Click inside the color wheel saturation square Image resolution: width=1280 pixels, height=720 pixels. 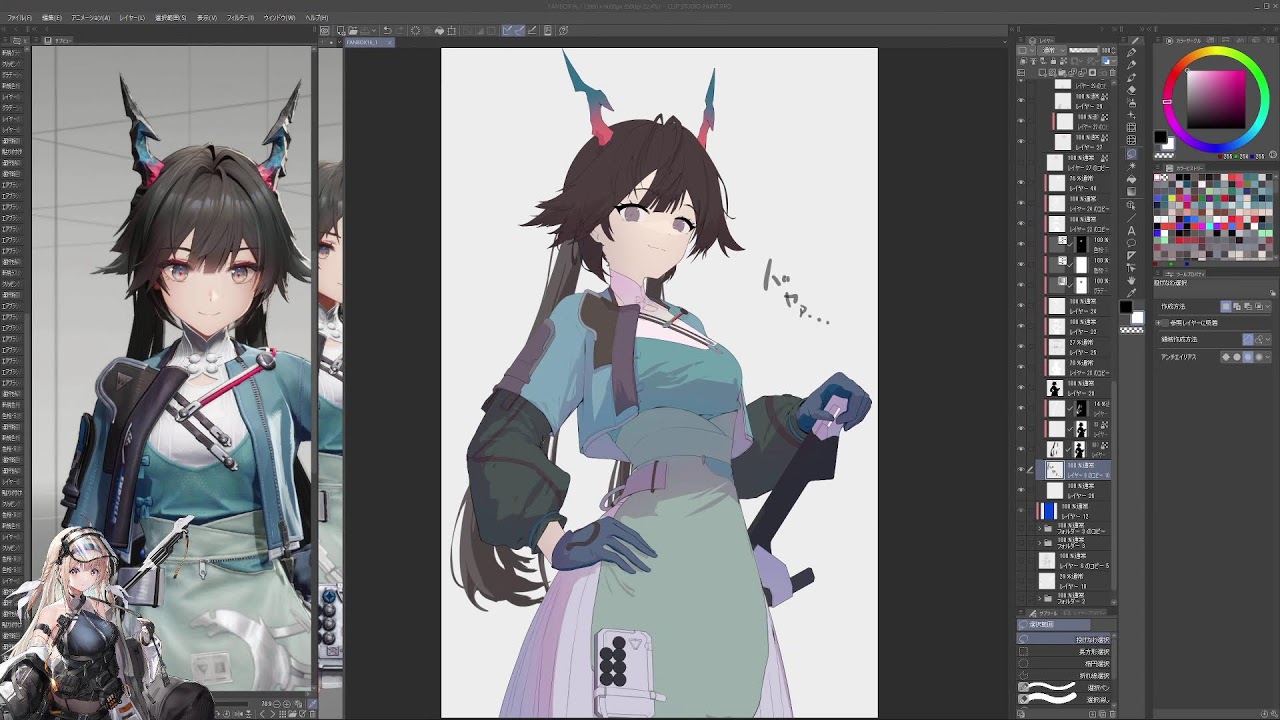[1217, 98]
